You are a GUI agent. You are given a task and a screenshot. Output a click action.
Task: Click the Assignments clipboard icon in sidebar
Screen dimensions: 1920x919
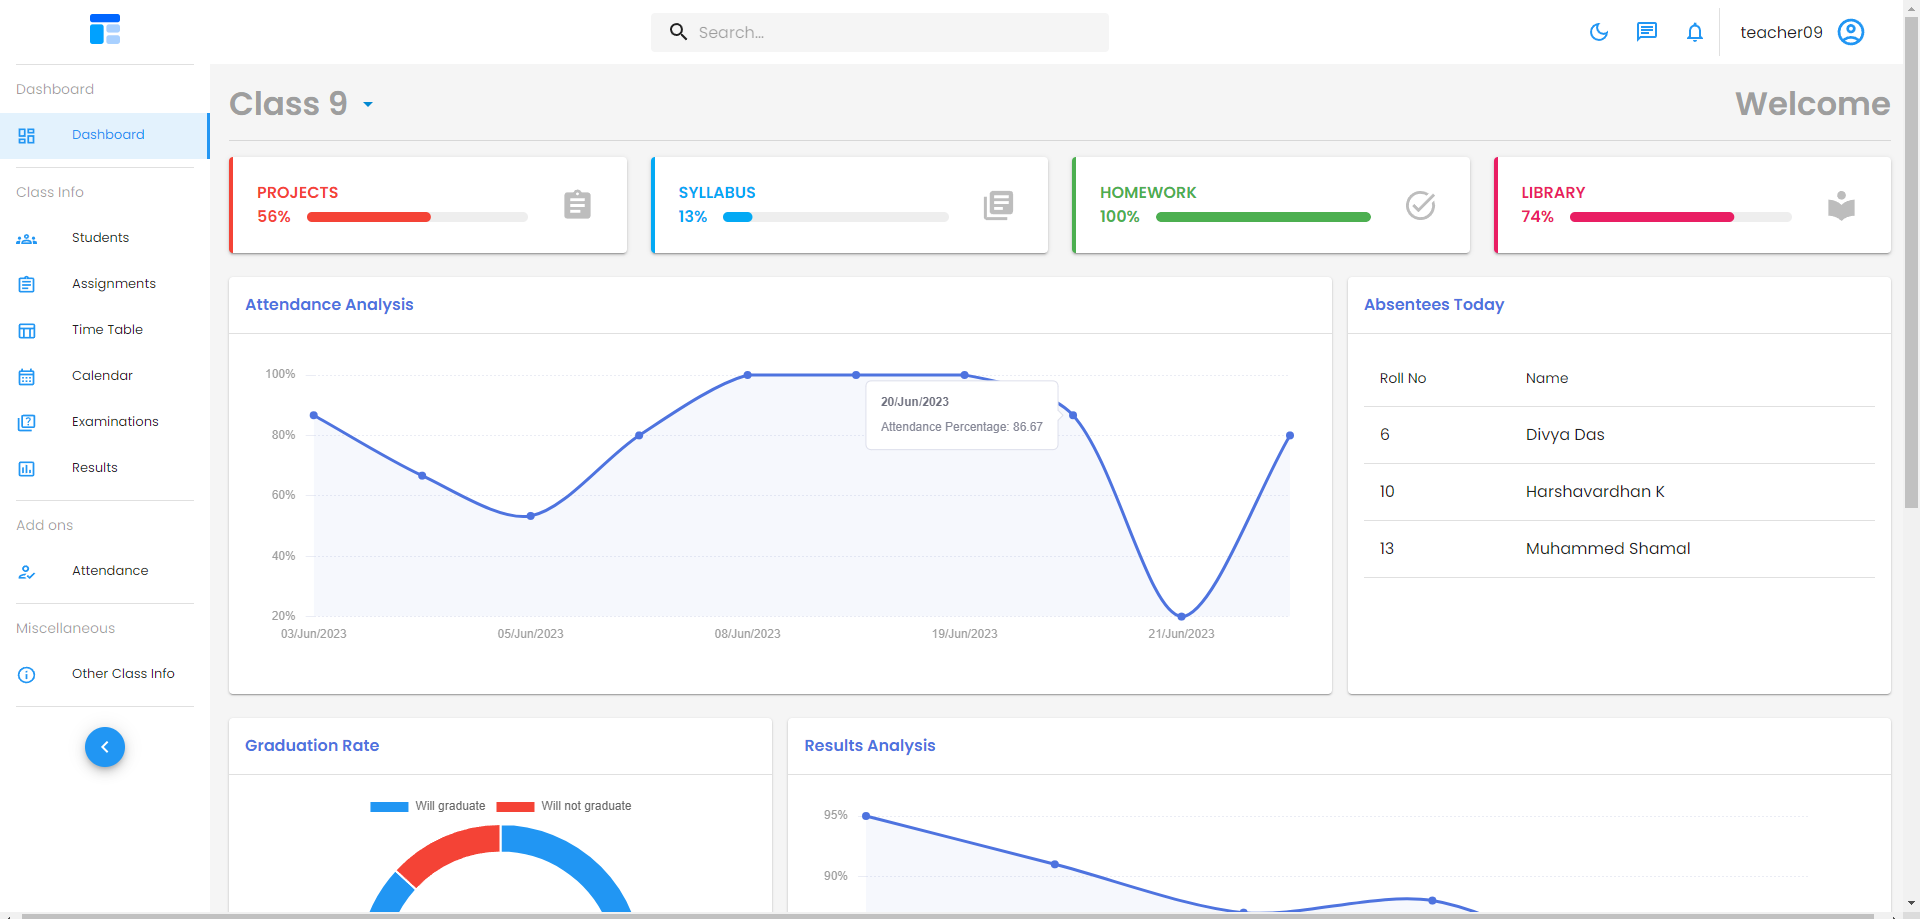[27, 284]
